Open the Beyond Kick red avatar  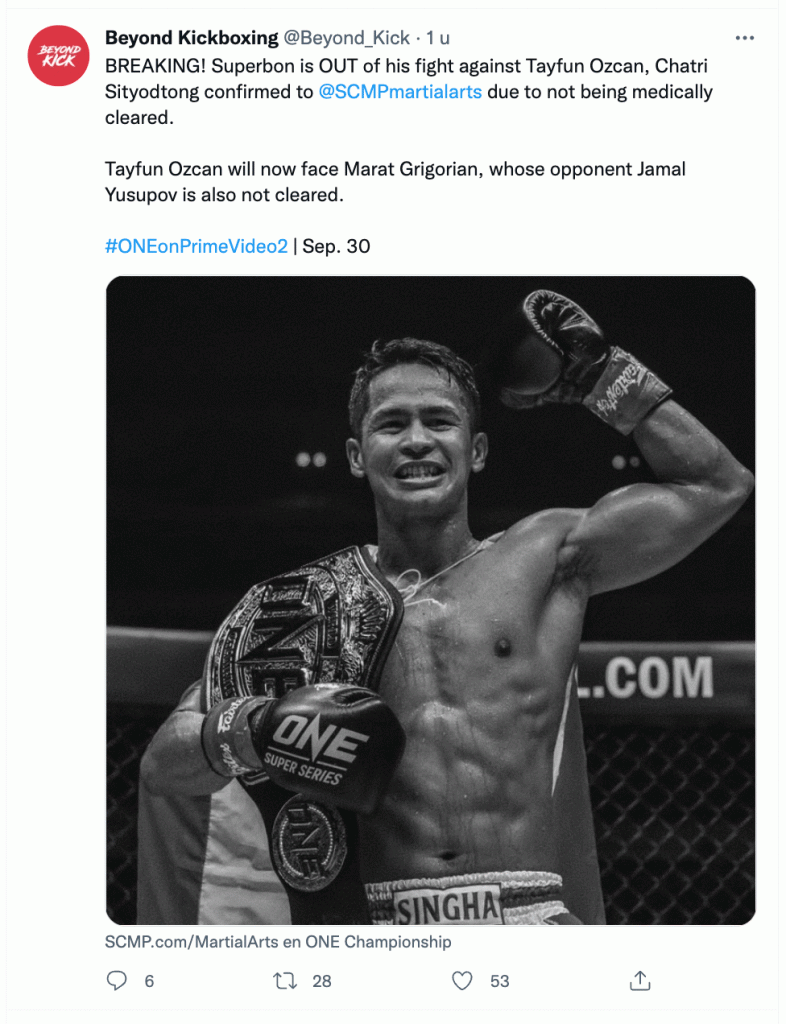[56, 55]
